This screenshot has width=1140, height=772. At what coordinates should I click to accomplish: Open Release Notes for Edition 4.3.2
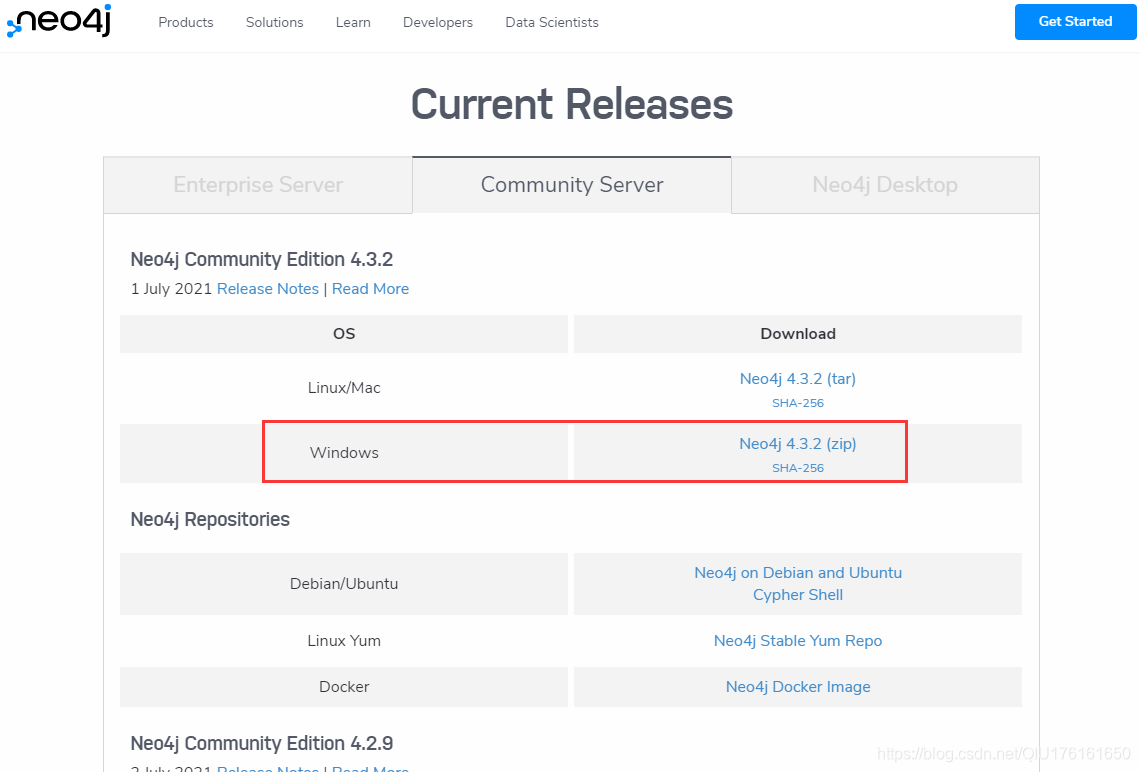click(268, 289)
